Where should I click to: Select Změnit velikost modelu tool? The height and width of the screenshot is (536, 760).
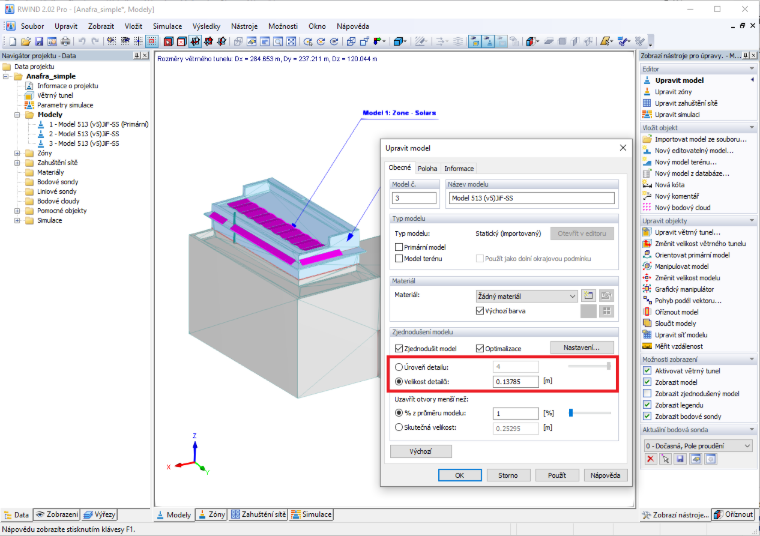point(687,278)
